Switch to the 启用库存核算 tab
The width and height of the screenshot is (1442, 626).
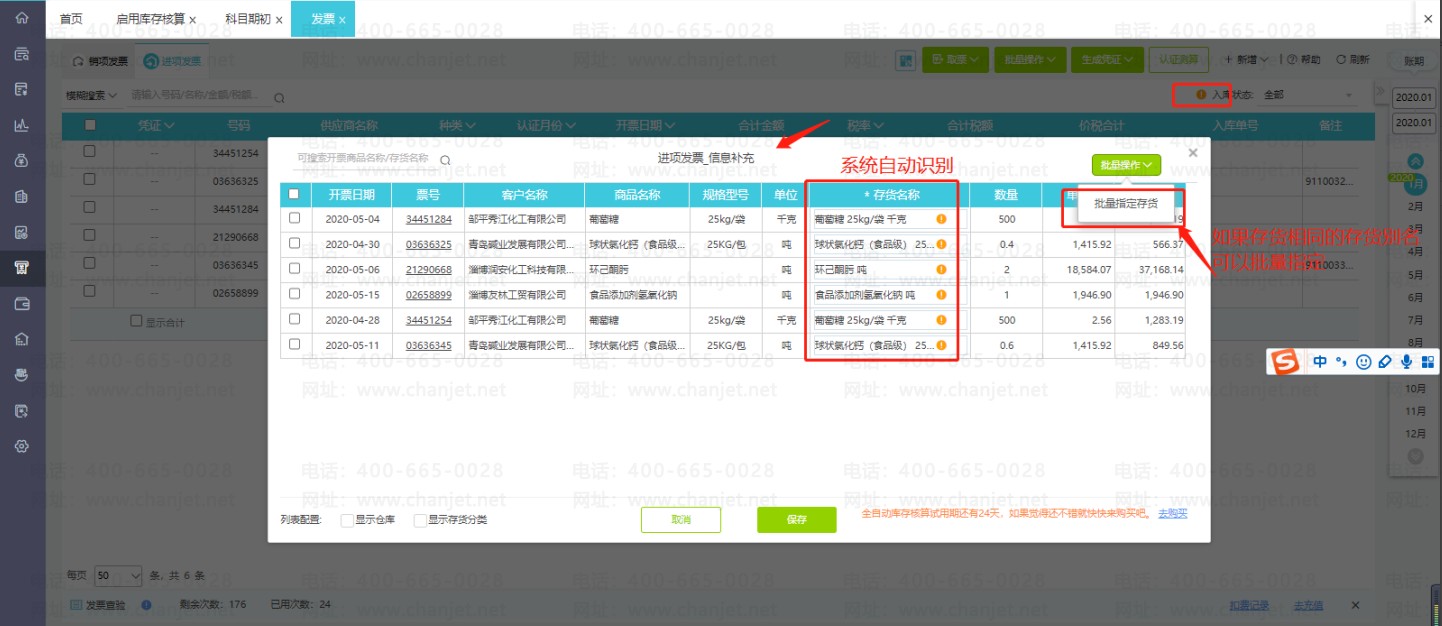(150, 19)
